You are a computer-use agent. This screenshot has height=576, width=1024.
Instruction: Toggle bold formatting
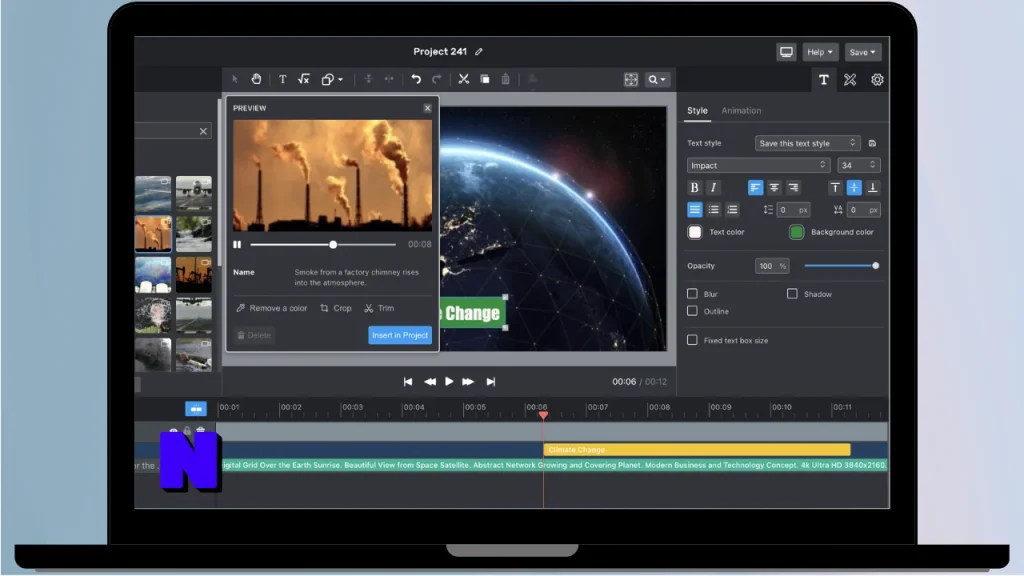694,187
